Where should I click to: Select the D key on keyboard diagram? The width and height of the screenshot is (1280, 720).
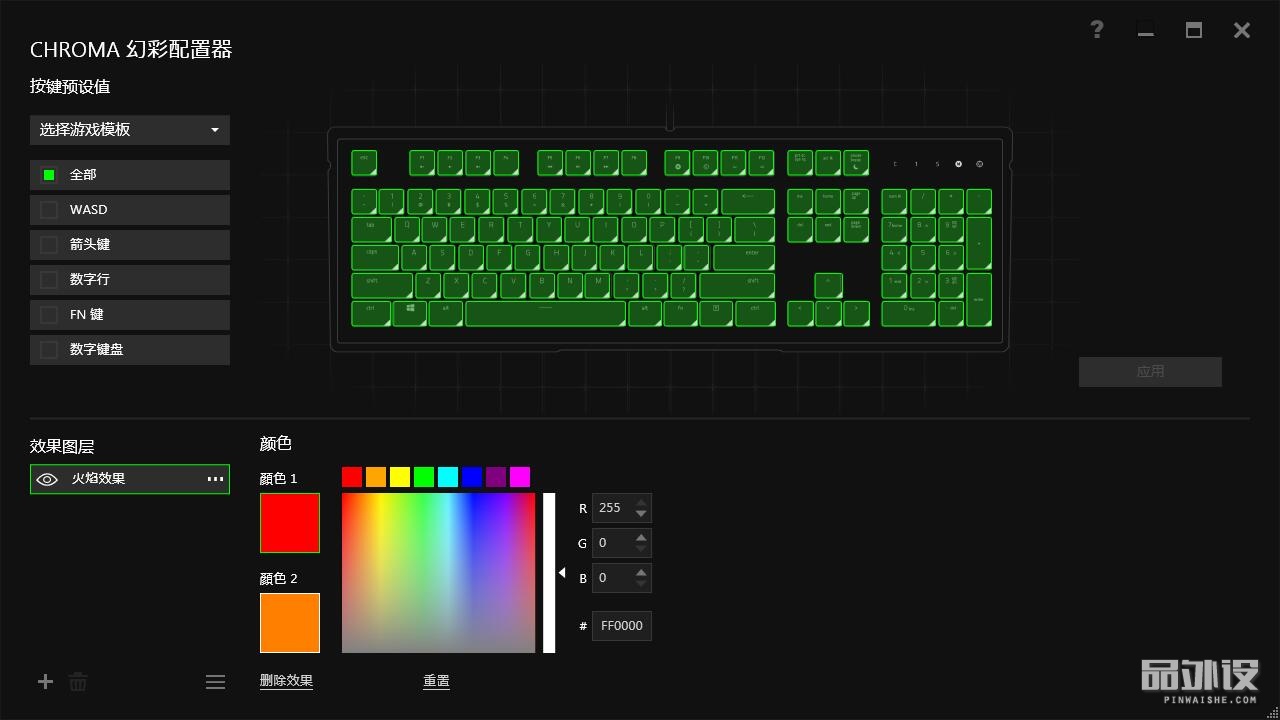click(x=470, y=257)
